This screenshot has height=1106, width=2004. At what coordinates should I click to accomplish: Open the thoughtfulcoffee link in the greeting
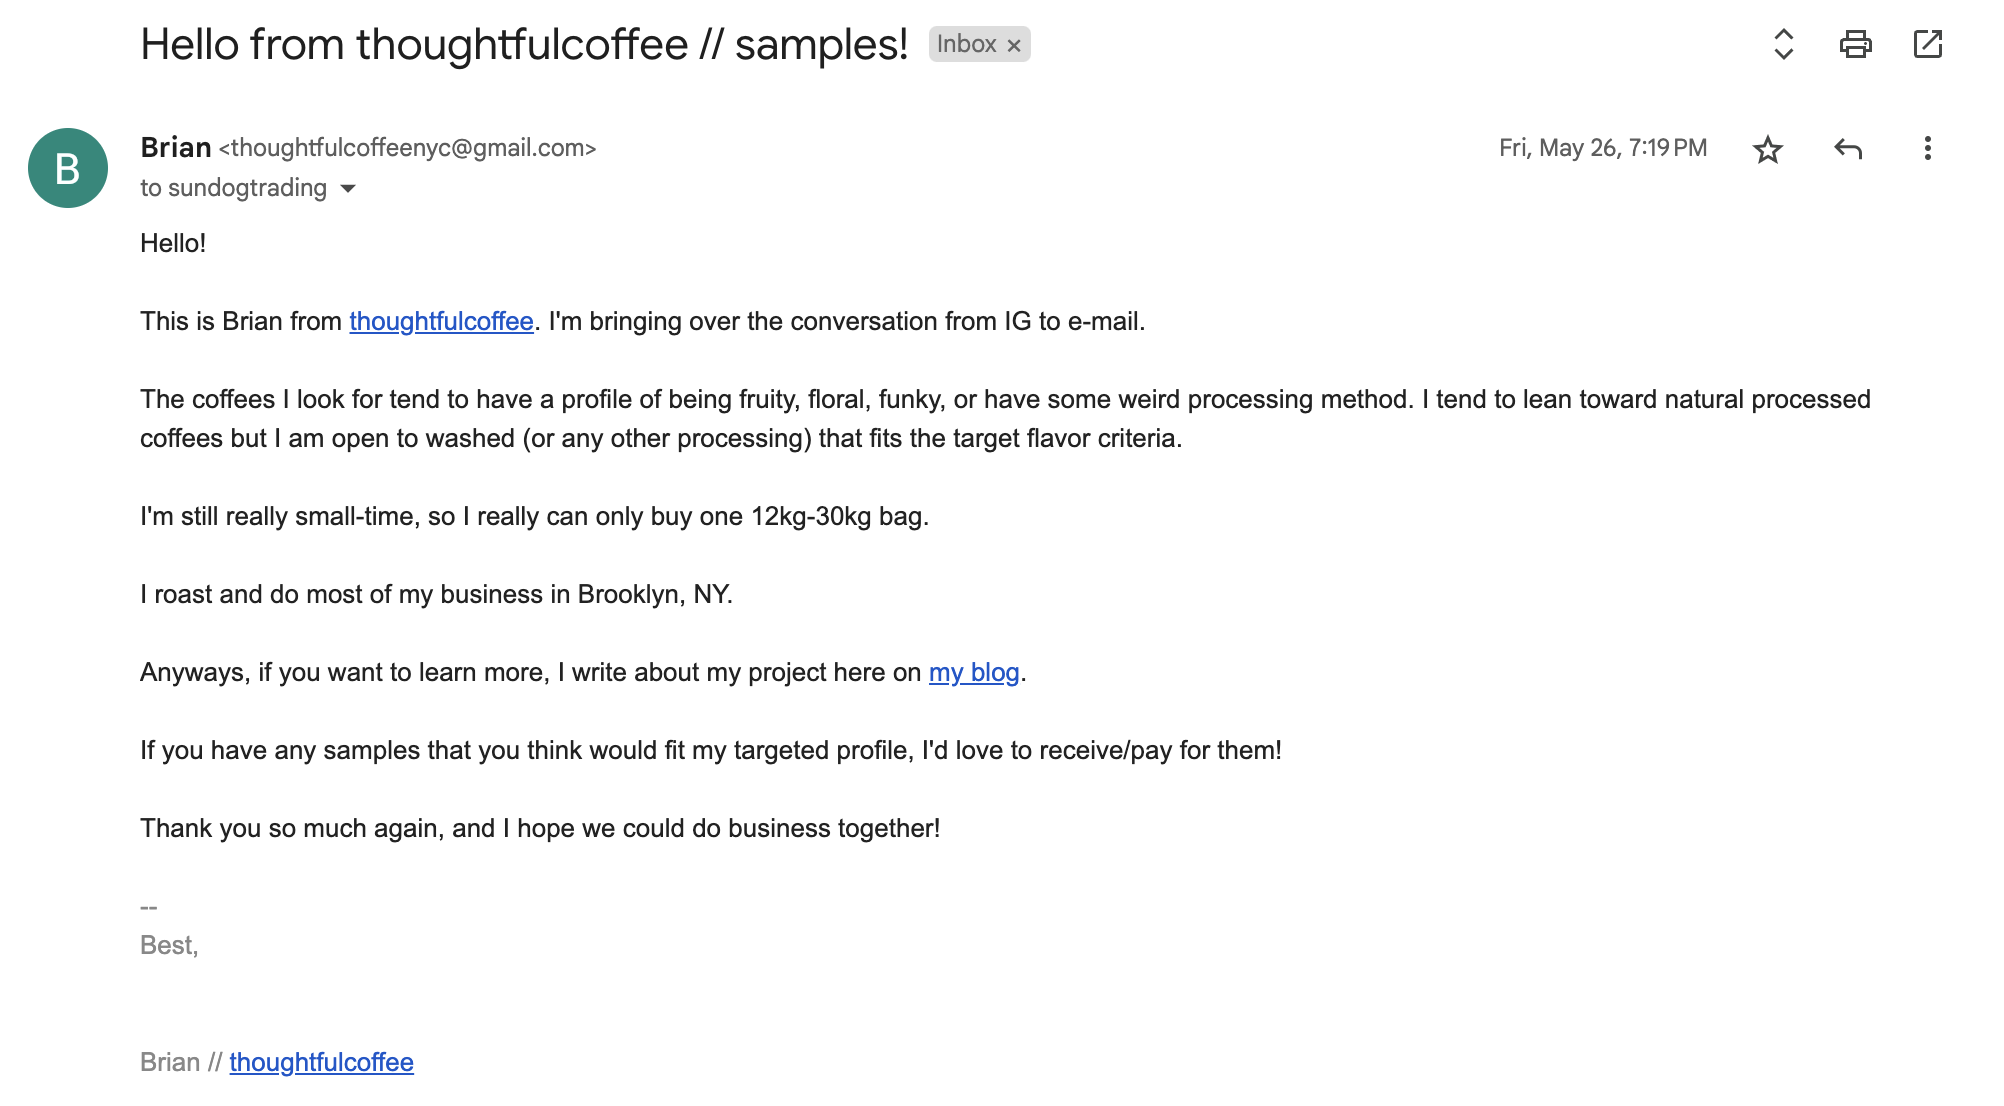point(440,322)
